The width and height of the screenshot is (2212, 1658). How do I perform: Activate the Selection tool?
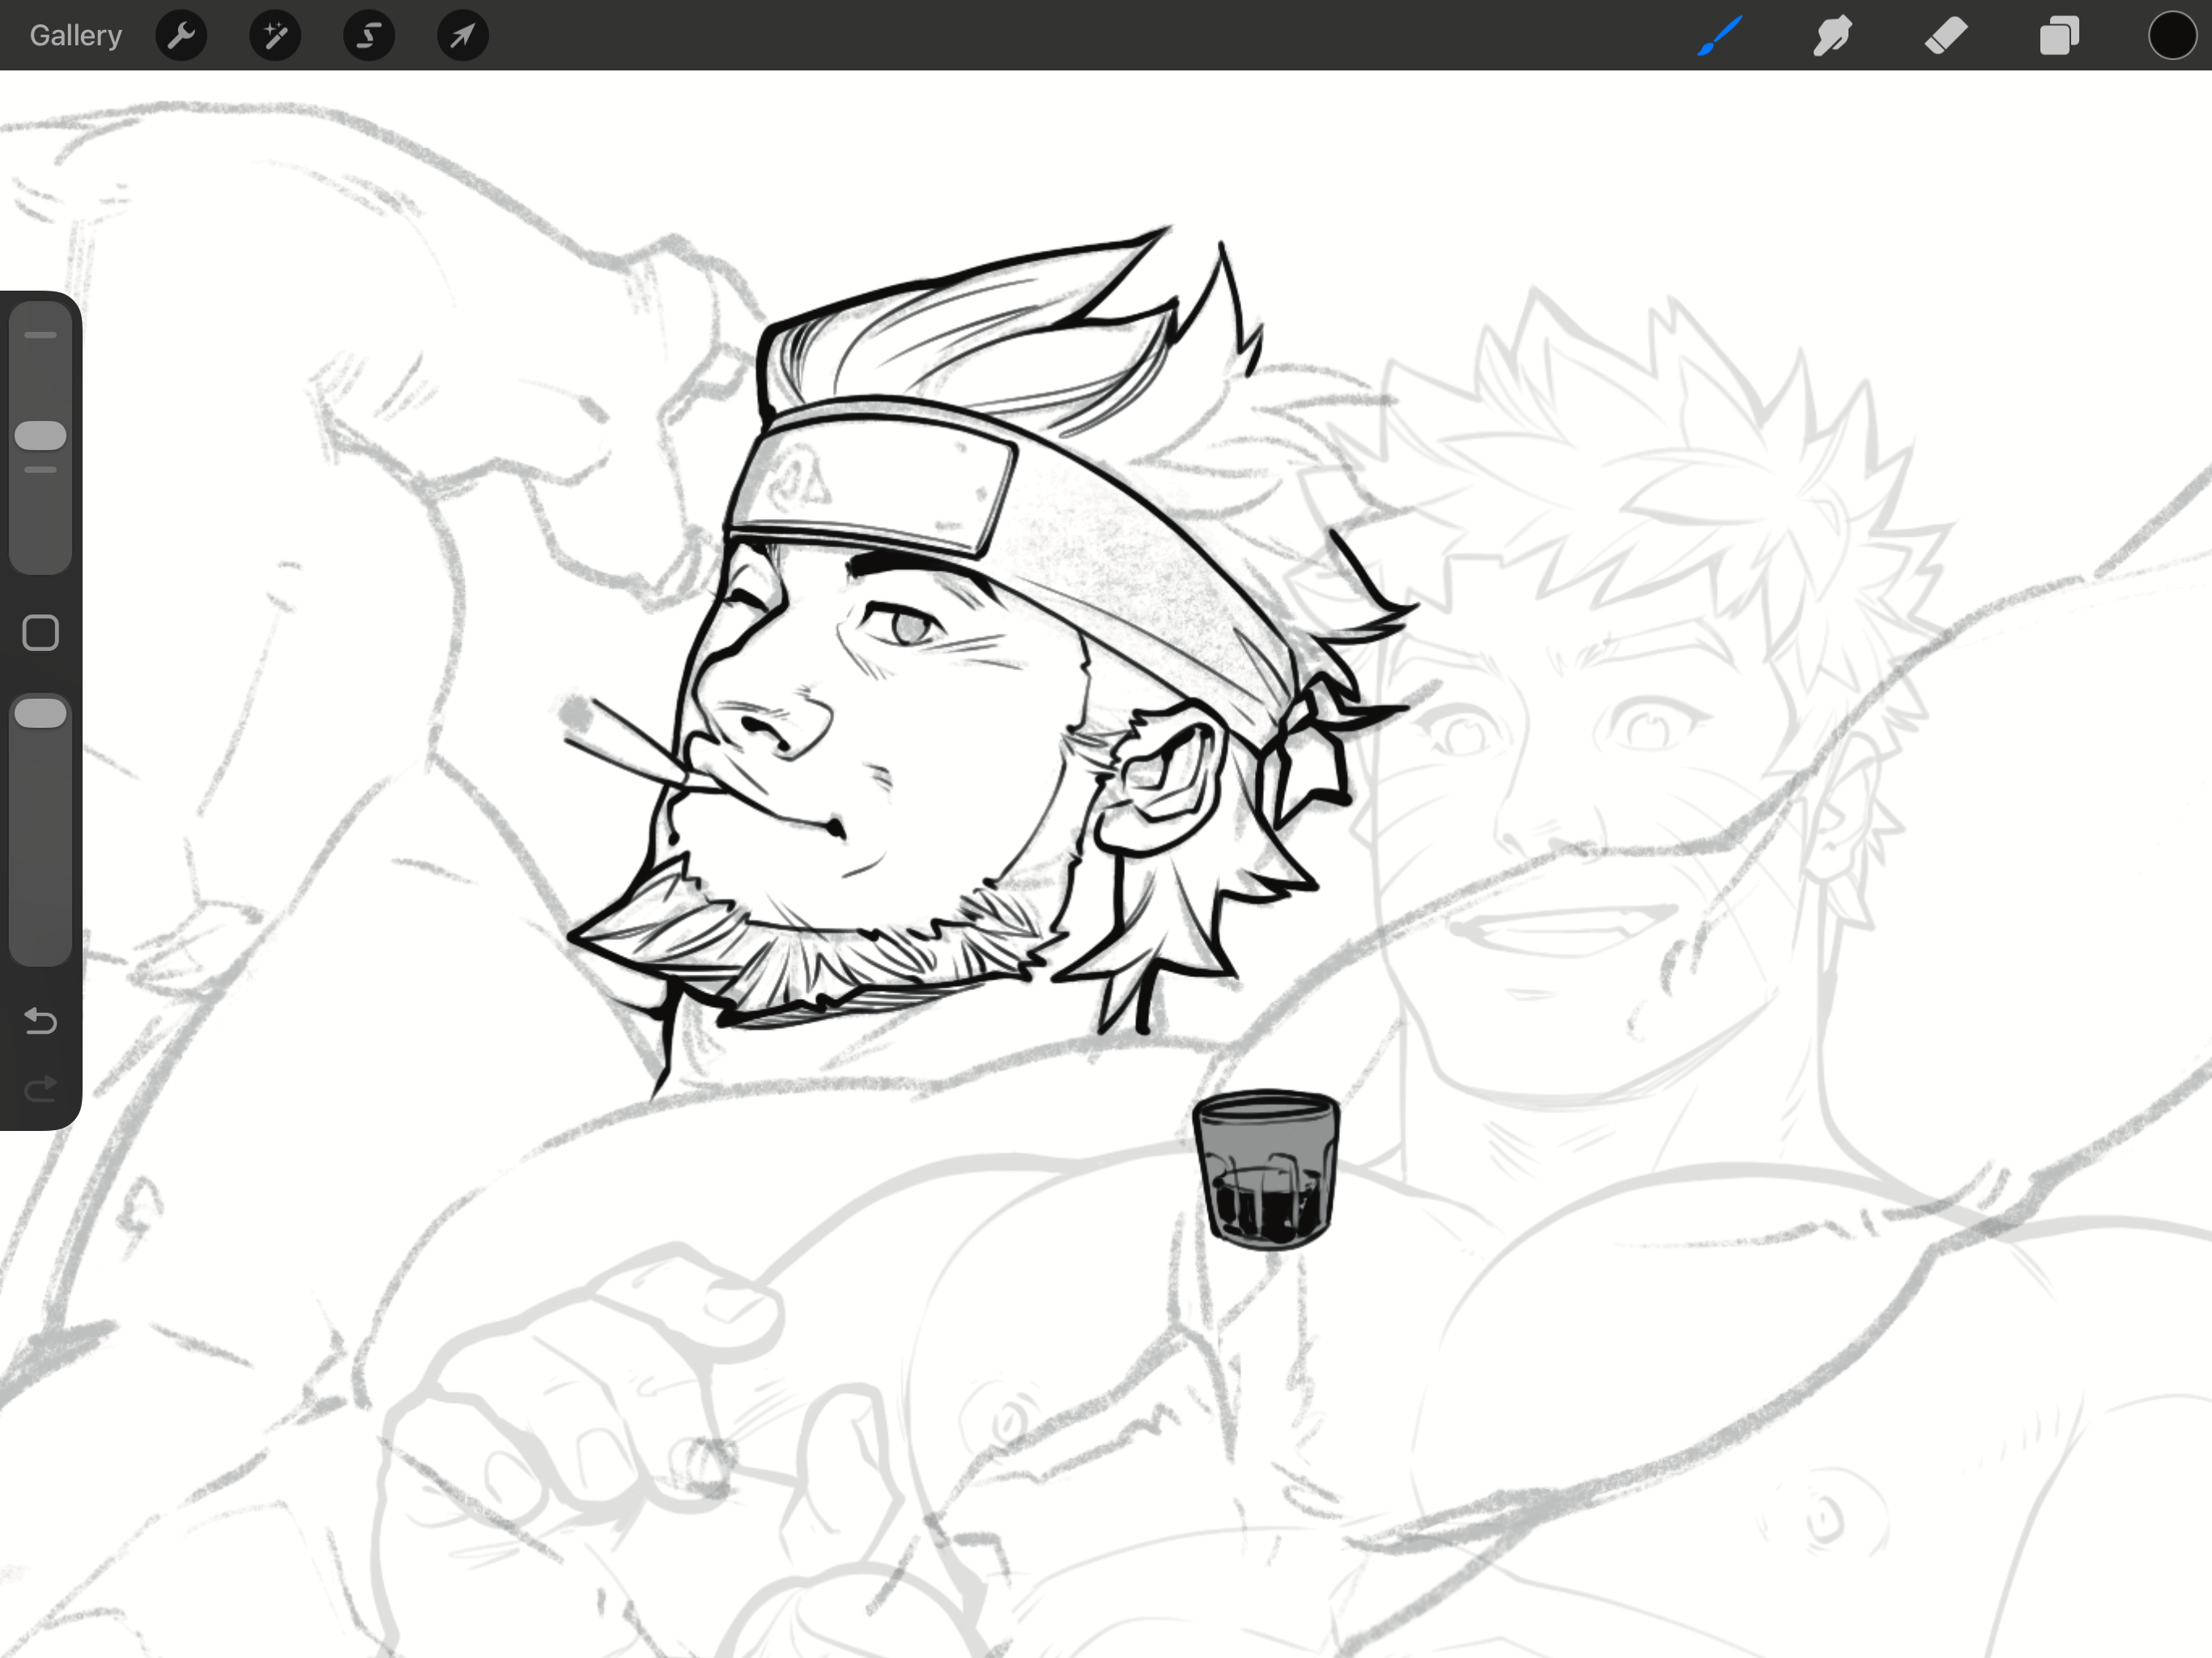[x=369, y=36]
